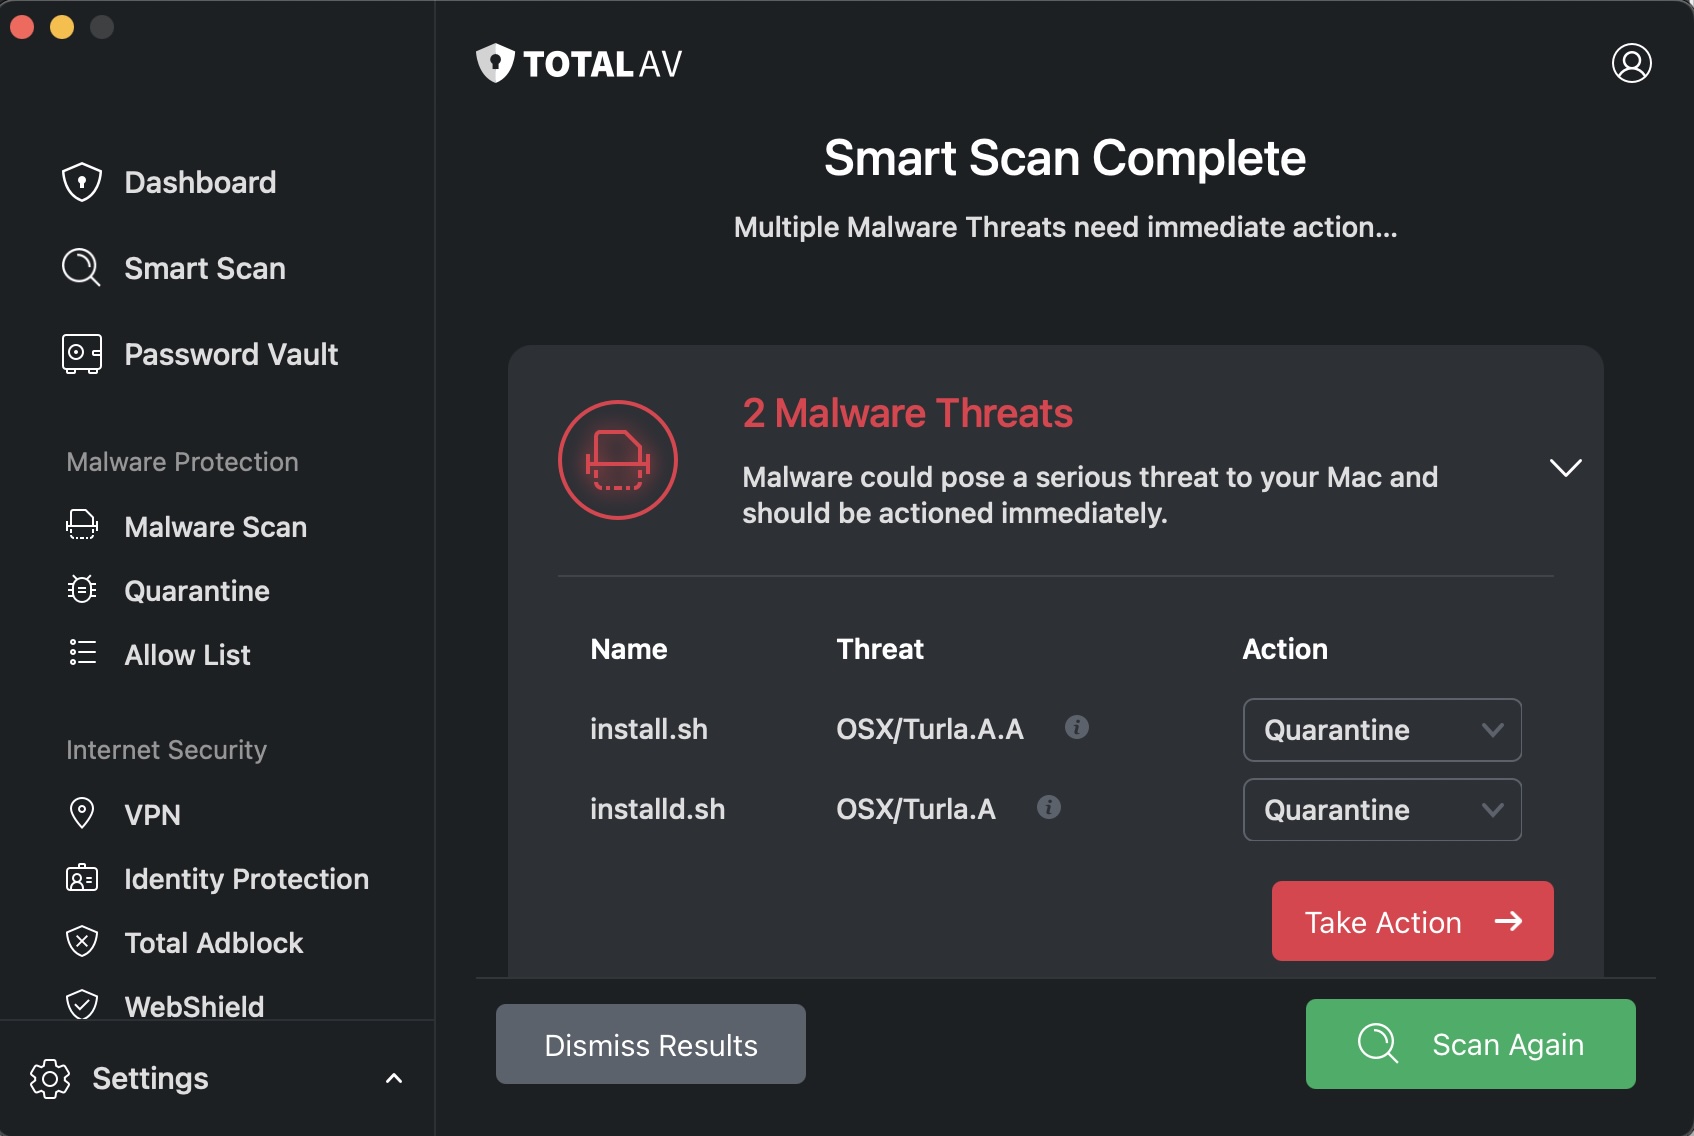The width and height of the screenshot is (1694, 1136).
Task: Click the TOTAL AV logo
Action: point(578,63)
